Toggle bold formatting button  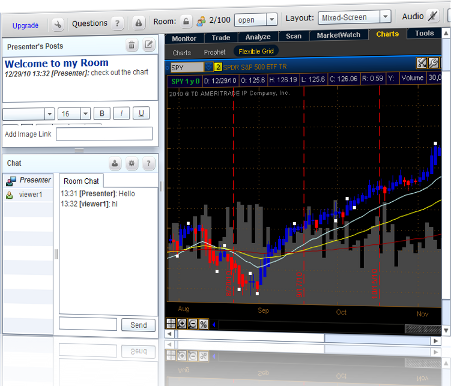102,113
